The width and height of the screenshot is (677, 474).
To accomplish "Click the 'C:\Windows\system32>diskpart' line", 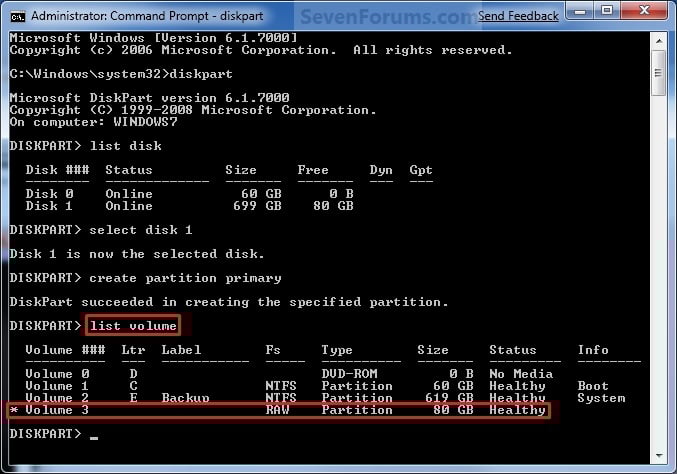I will coord(121,74).
